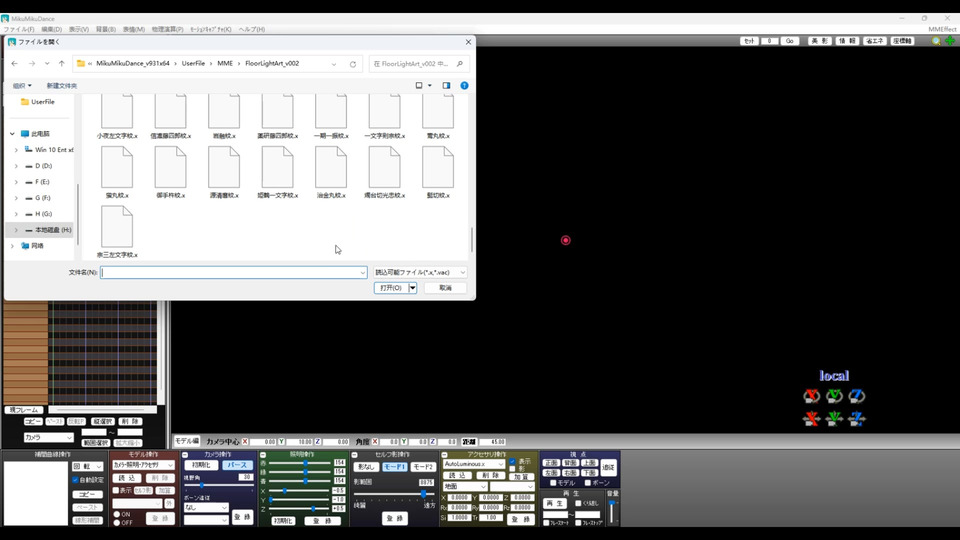Select the ON radio button
The image size is (960, 540).
click(x=117, y=515)
